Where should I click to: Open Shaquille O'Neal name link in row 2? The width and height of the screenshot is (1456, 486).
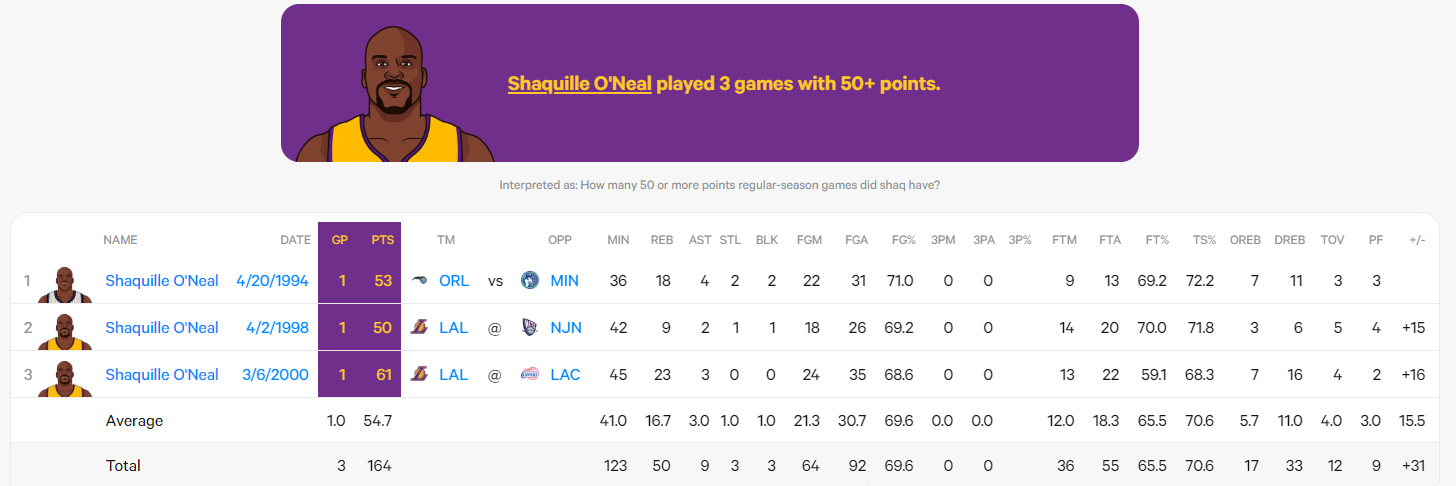162,328
